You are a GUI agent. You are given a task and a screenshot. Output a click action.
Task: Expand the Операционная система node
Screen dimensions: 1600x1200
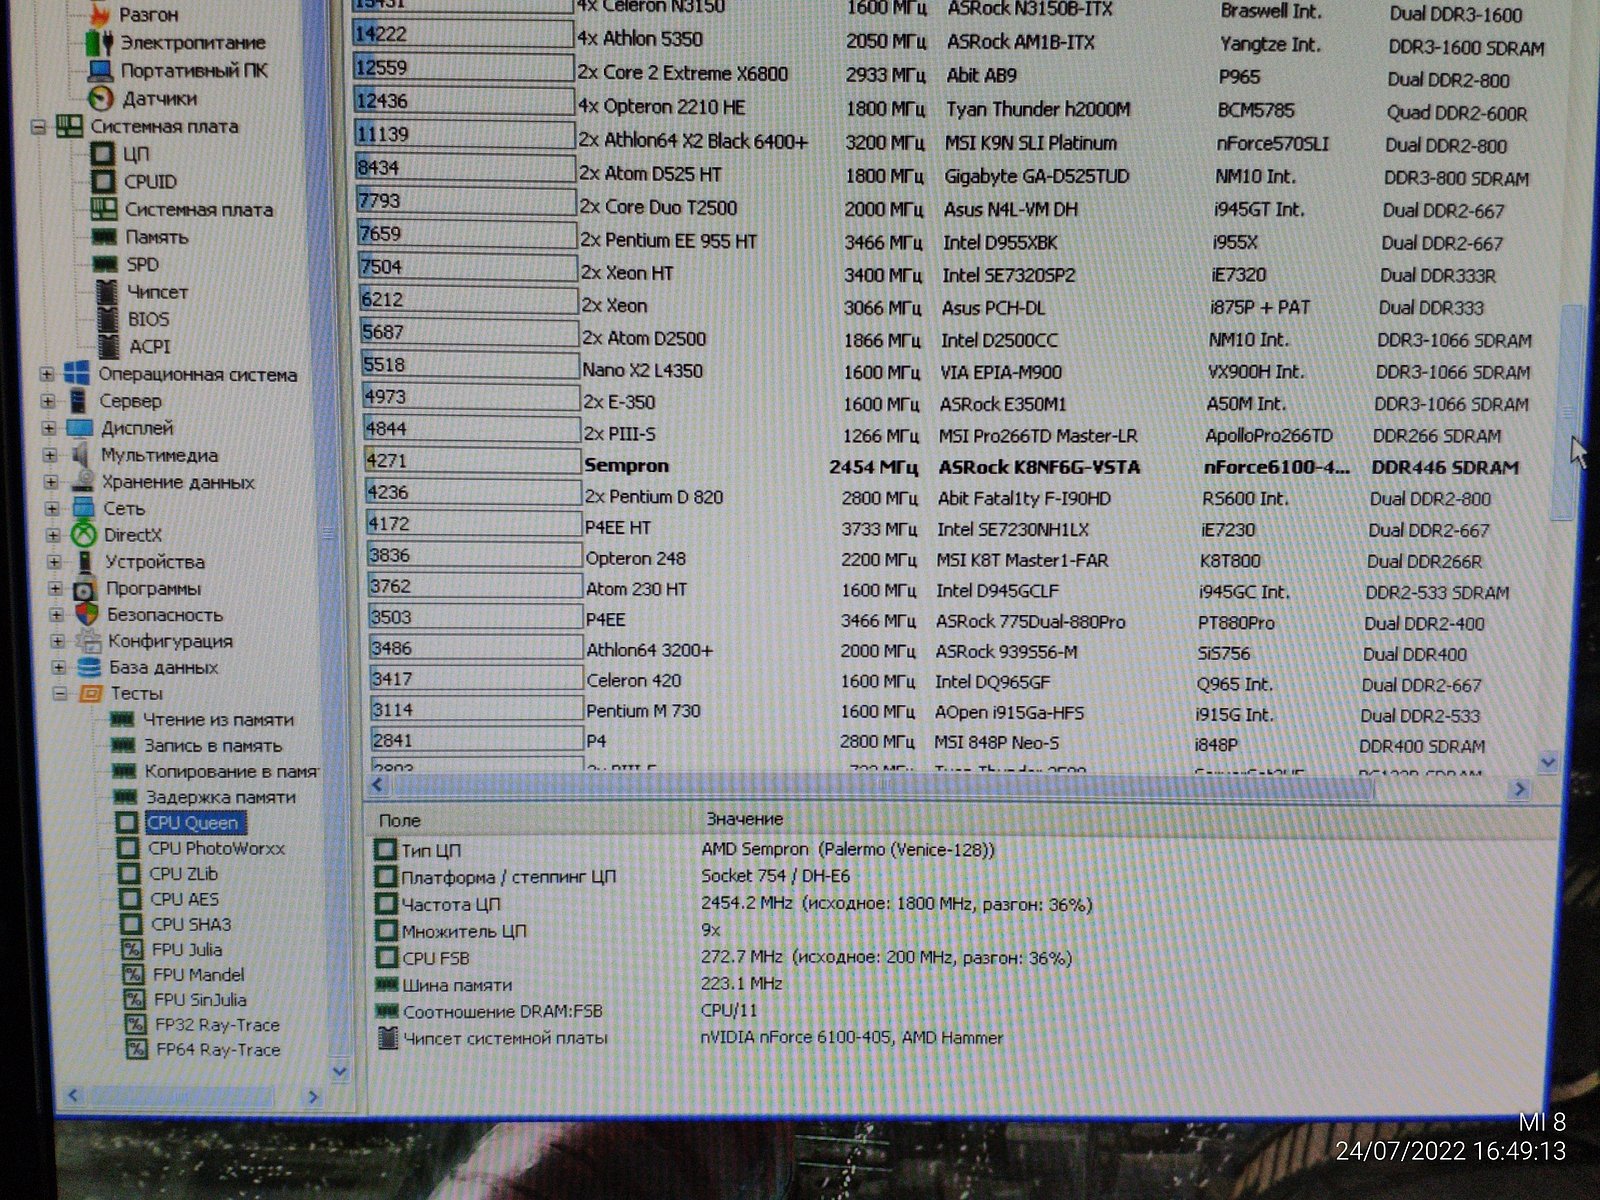tap(47, 374)
